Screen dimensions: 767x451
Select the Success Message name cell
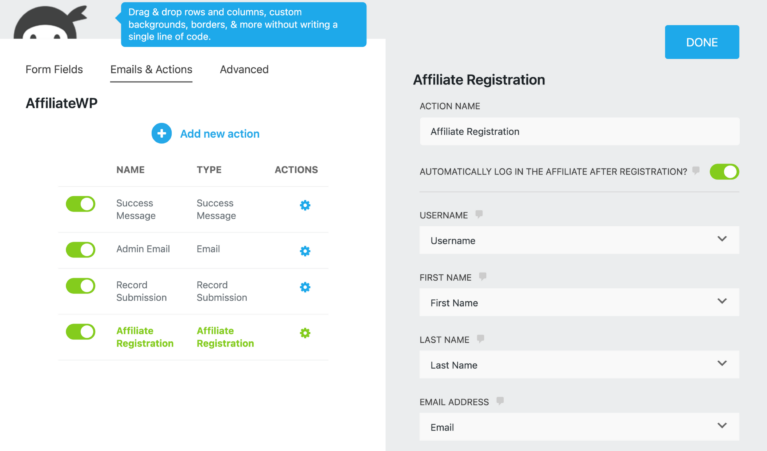[136, 209]
